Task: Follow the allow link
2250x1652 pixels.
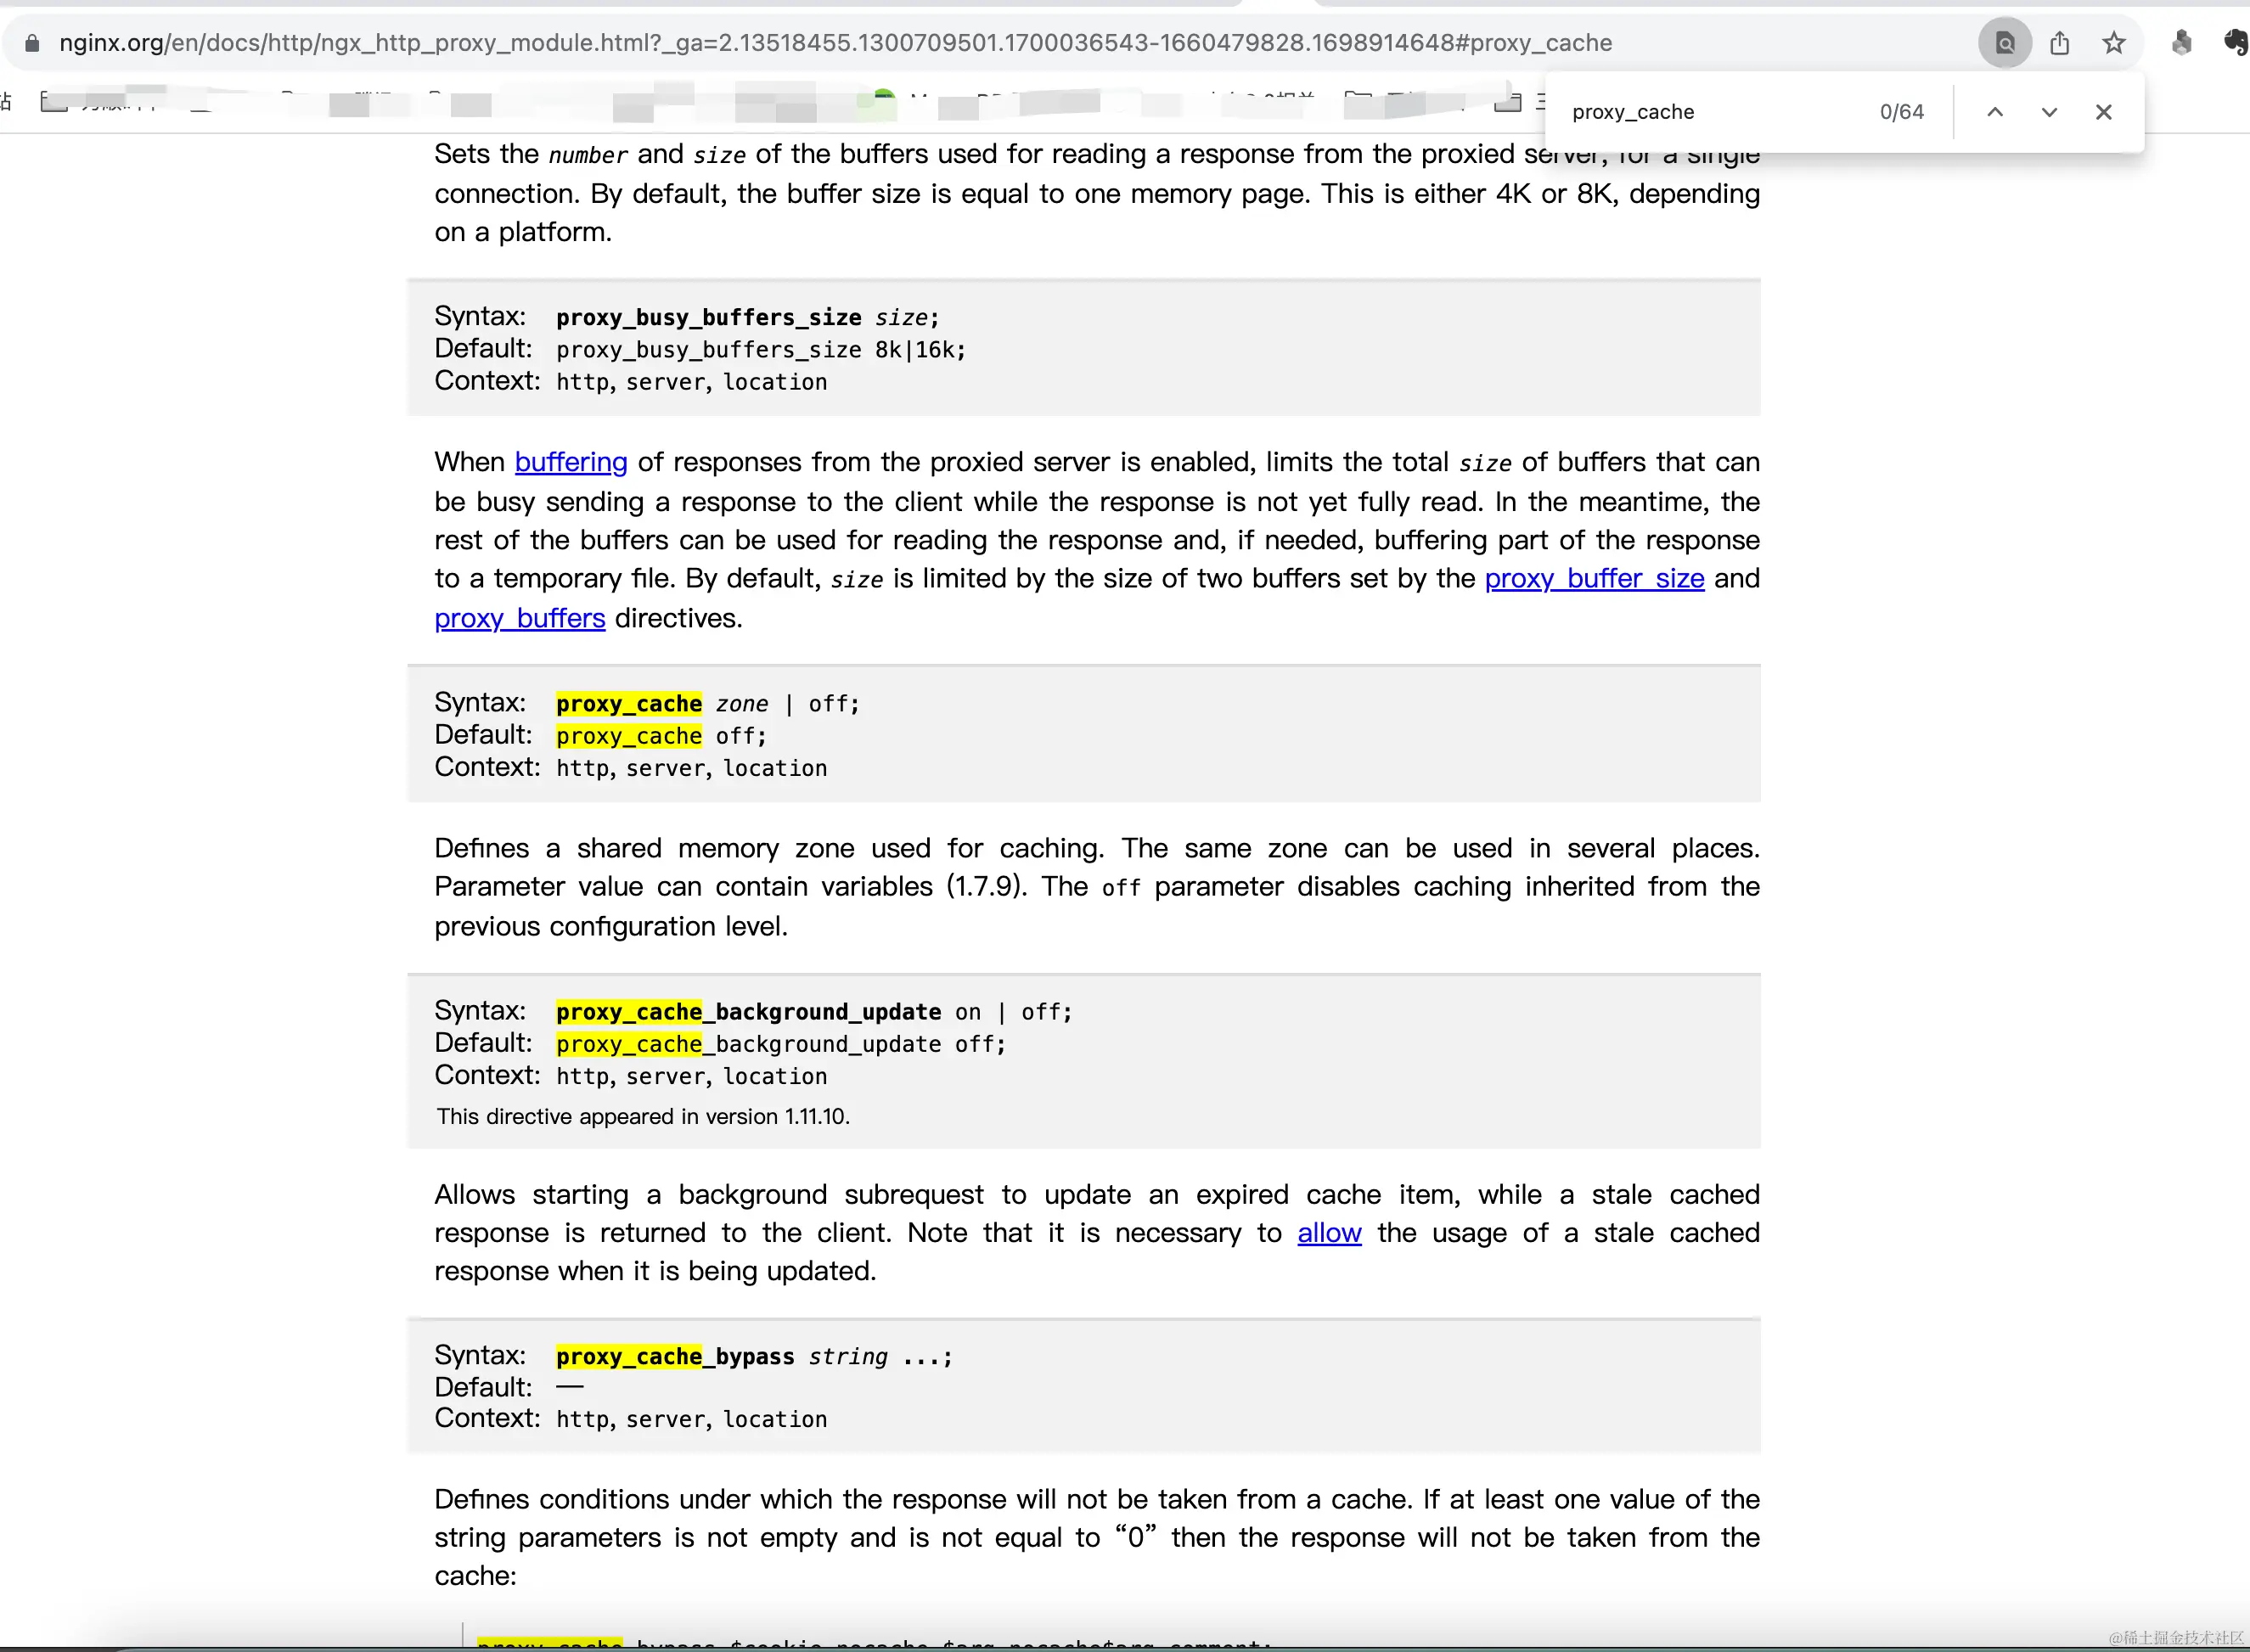Action: coord(1328,1233)
